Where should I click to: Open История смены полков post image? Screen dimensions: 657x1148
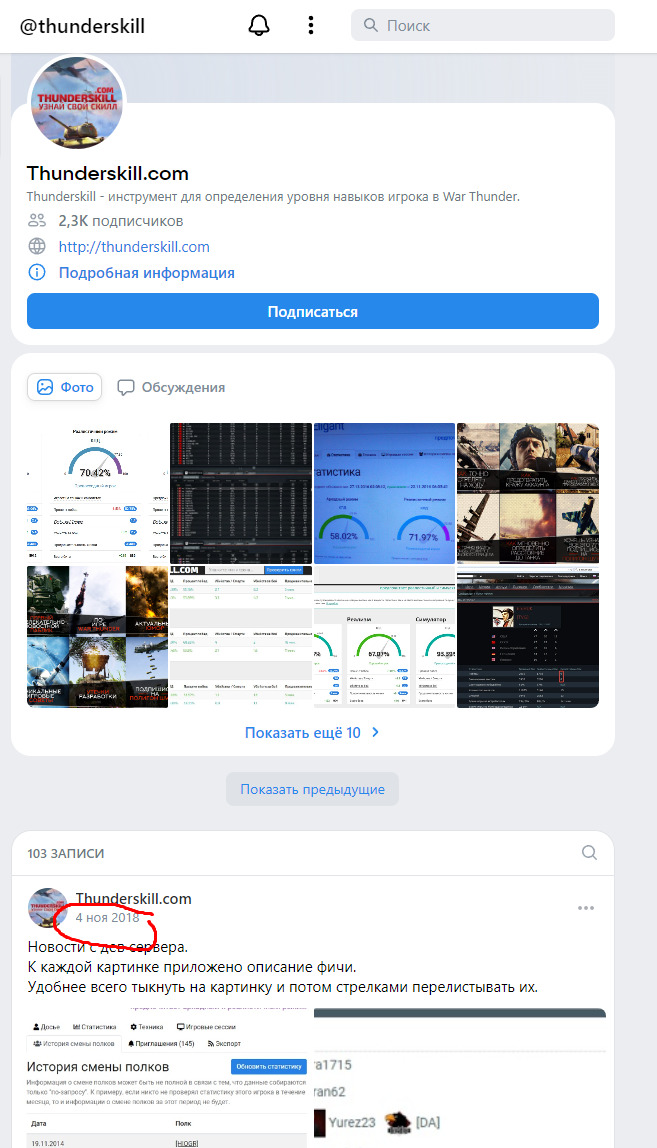[169, 1078]
